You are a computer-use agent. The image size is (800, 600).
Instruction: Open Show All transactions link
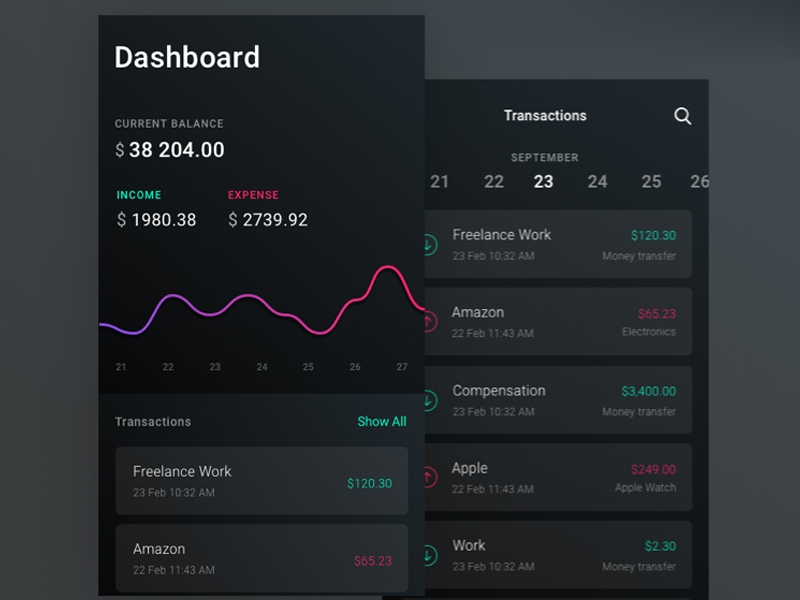[x=382, y=421]
